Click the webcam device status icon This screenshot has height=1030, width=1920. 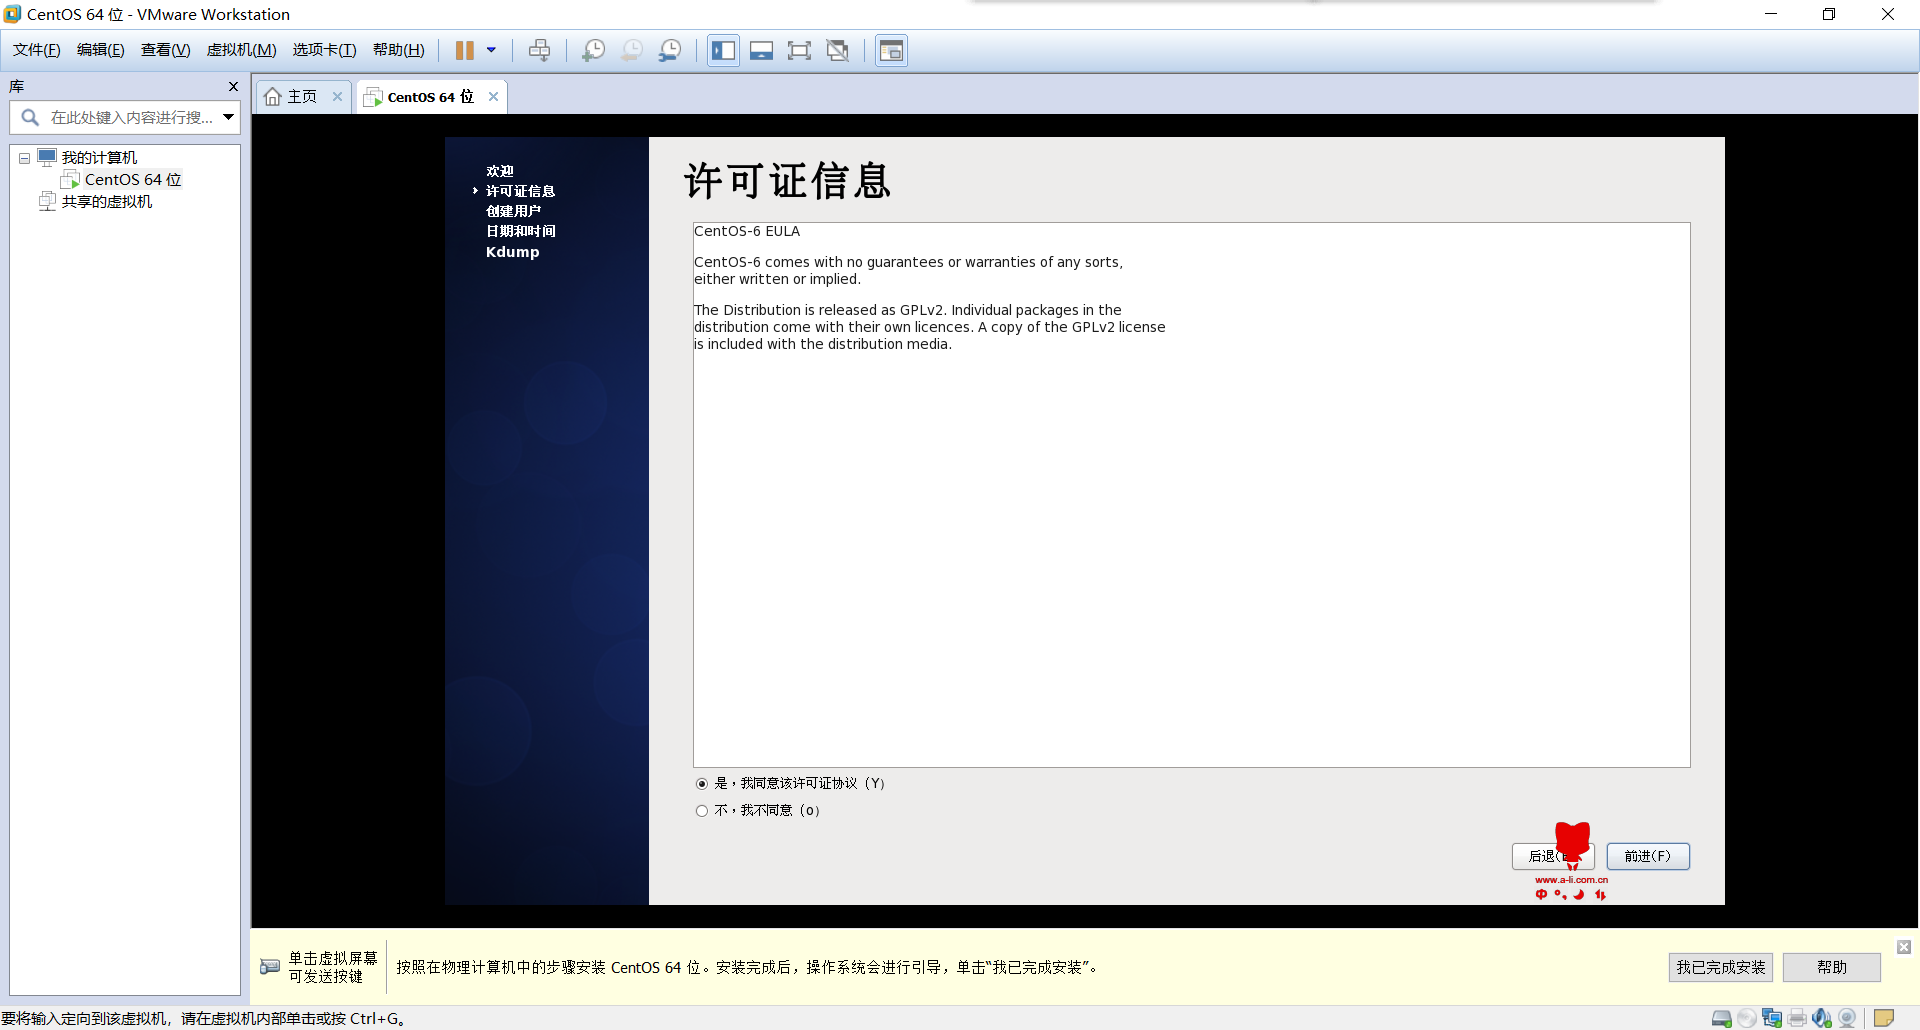(1847, 1019)
